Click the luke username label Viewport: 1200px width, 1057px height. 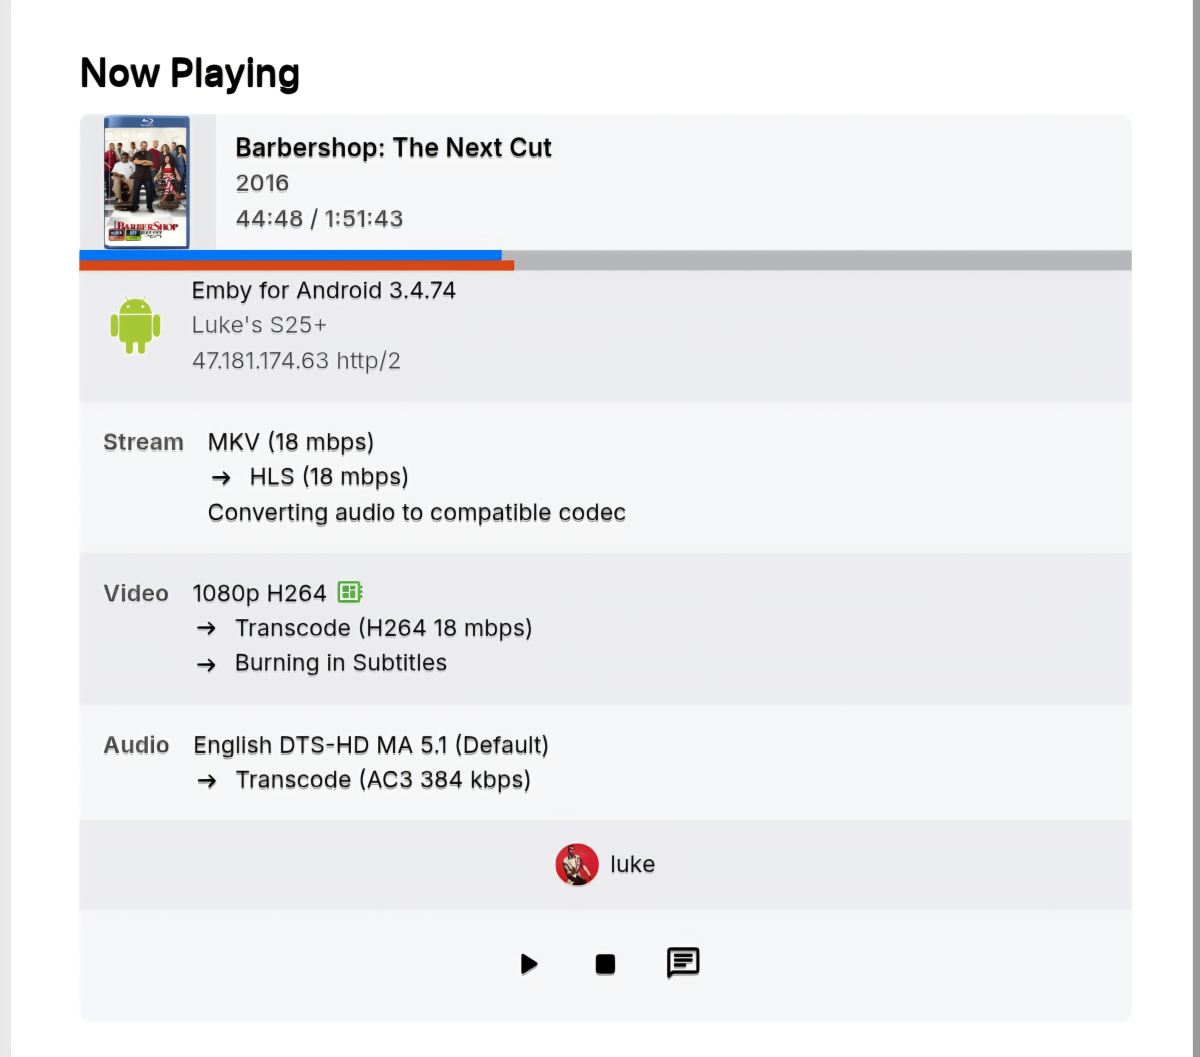[632, 865]
